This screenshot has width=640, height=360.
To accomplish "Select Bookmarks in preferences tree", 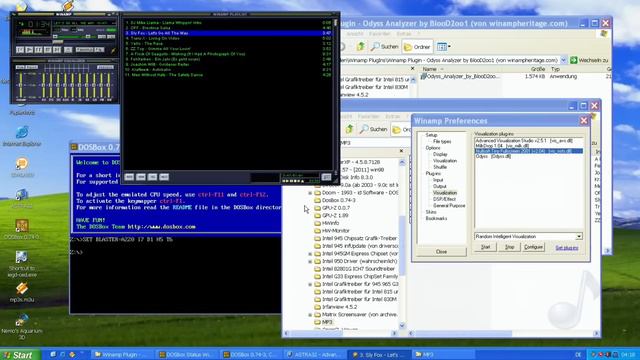I will [436, 218].
